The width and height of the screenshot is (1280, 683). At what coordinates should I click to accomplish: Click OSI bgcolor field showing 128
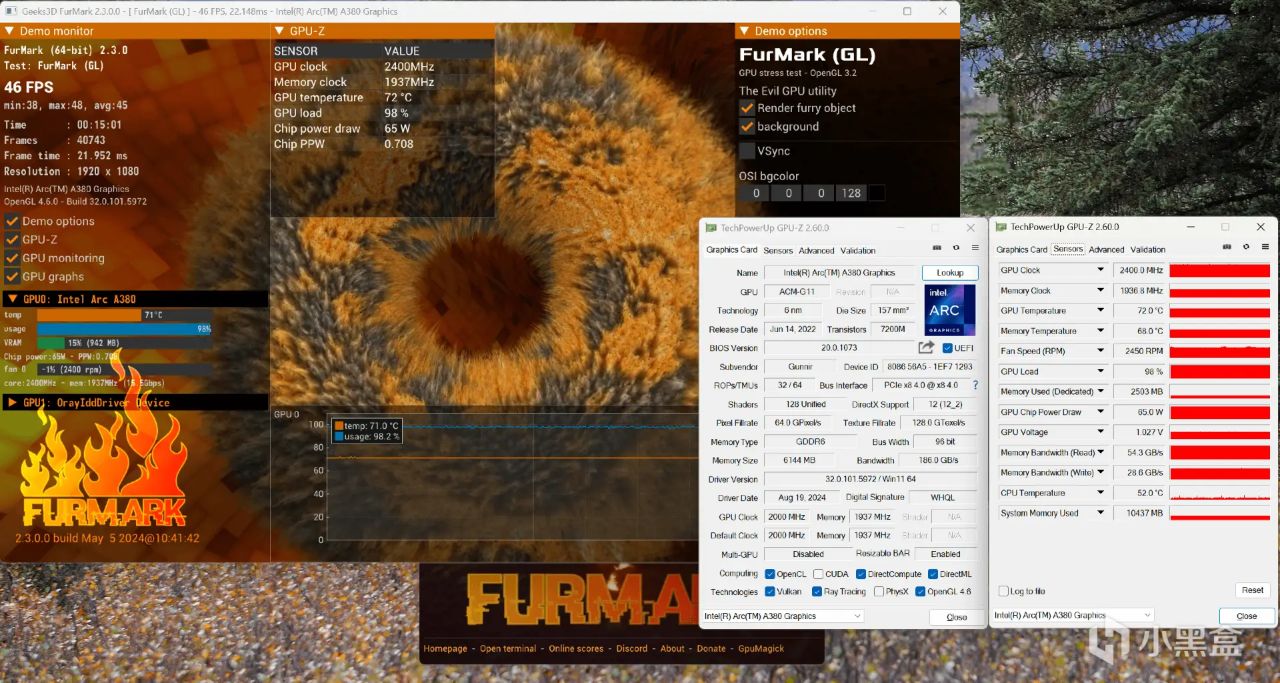(x=851, y=193)
